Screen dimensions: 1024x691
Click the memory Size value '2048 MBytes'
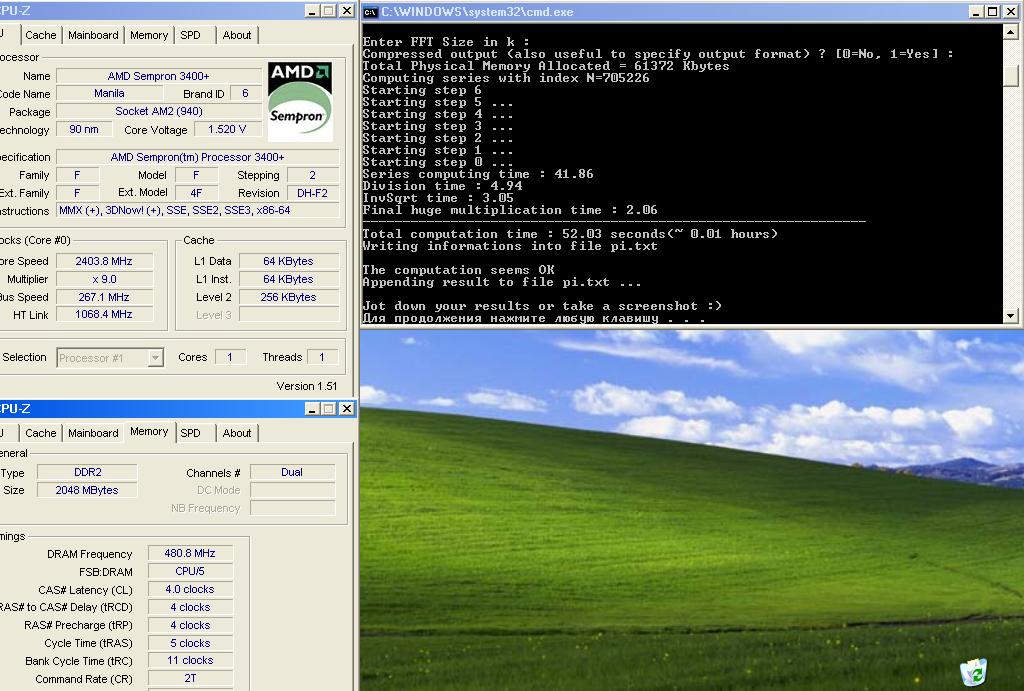coord(88,490)
